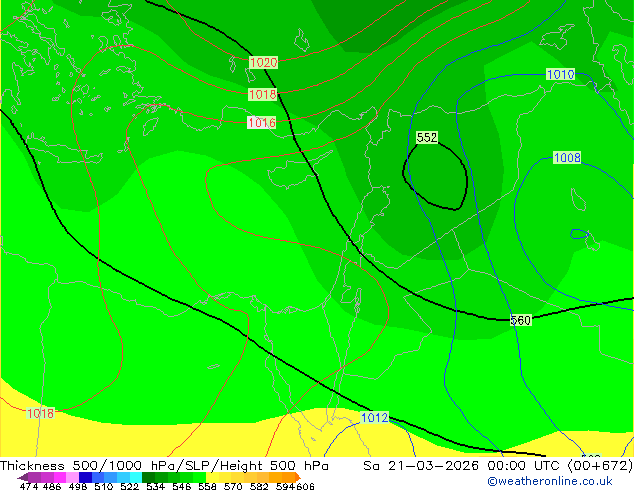634x490 pixels.
Task: Click the darkest green legend swatch at 534
Action: click(x=149, y=477)
